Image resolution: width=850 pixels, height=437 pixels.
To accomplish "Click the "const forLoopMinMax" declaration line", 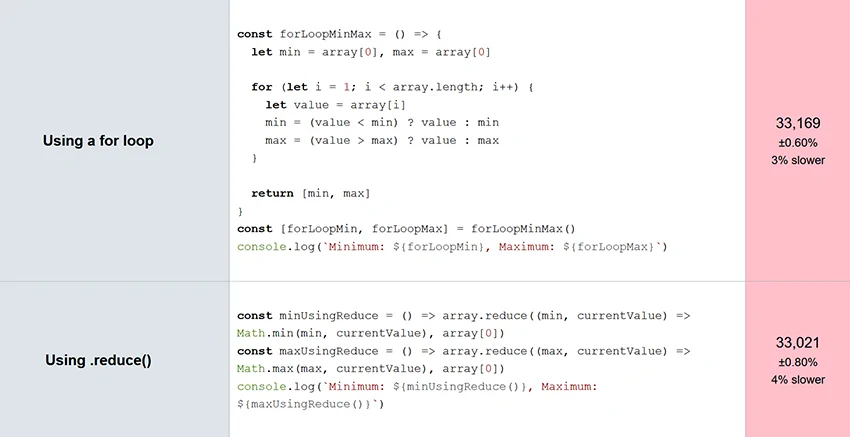I will point(340,34).
